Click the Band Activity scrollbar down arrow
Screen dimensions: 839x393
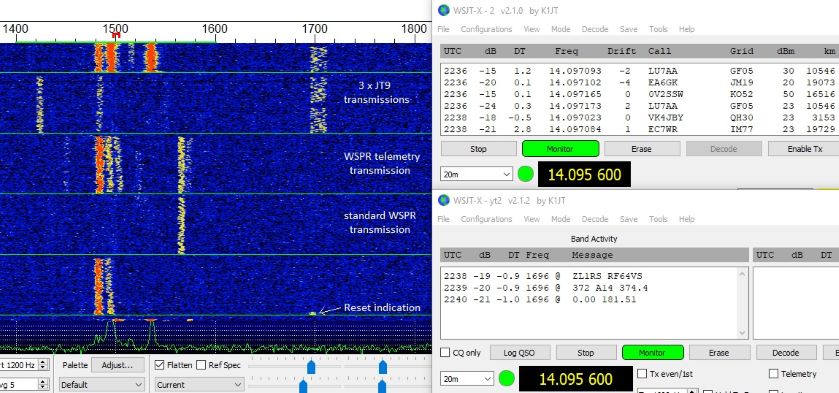(x=743, y=334)
